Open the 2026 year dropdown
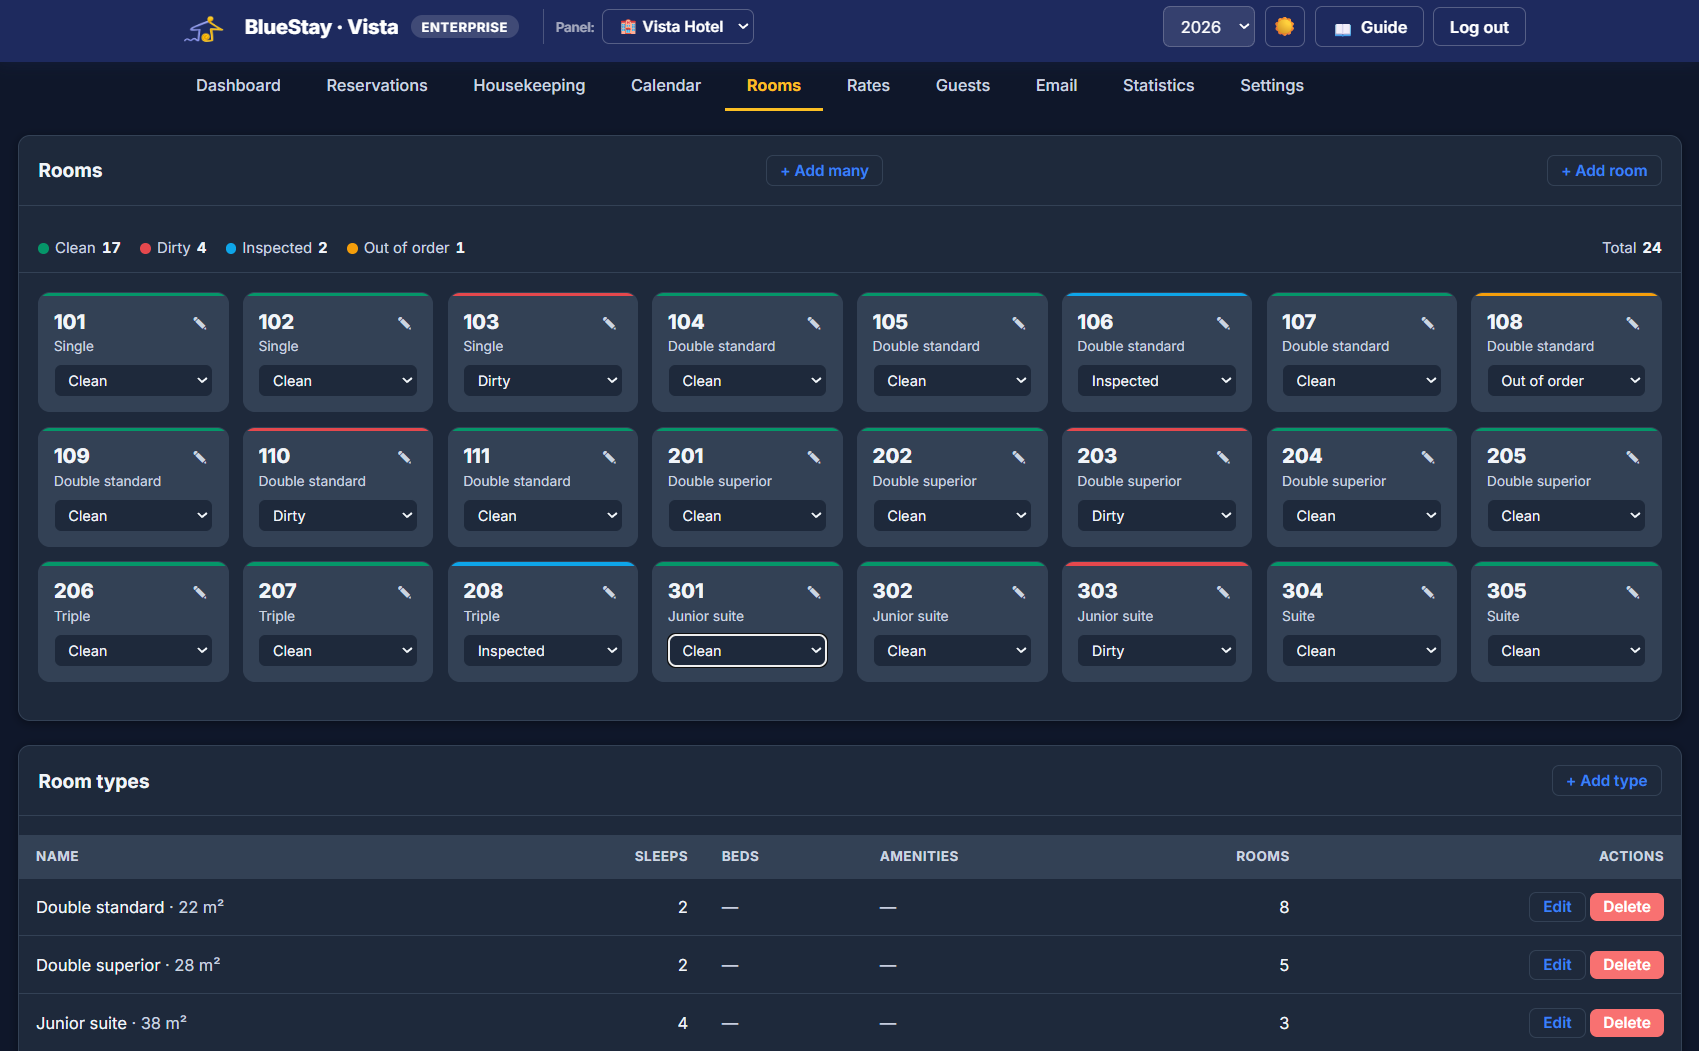 1208,27
